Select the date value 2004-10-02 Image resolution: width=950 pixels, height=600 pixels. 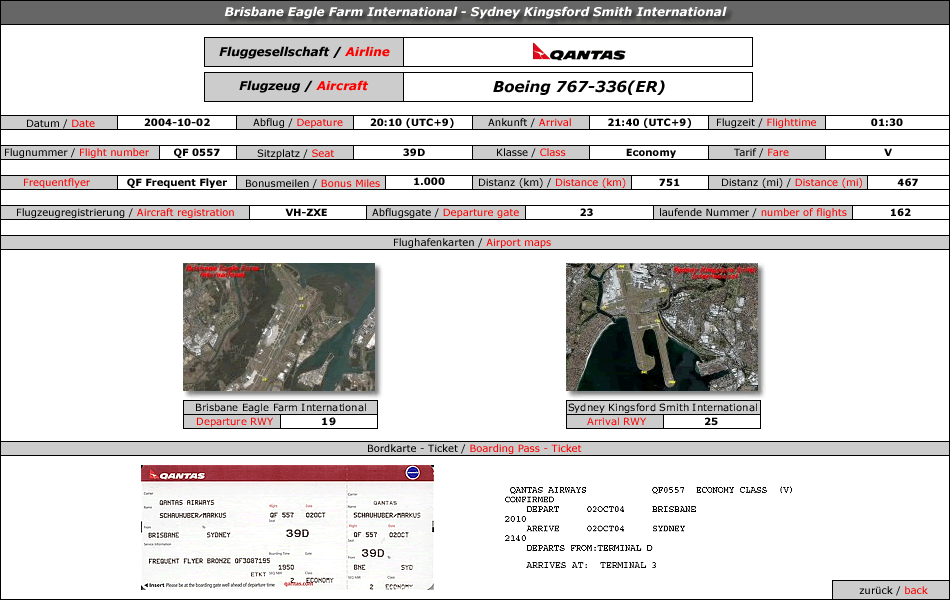click(x=177, y=122)
